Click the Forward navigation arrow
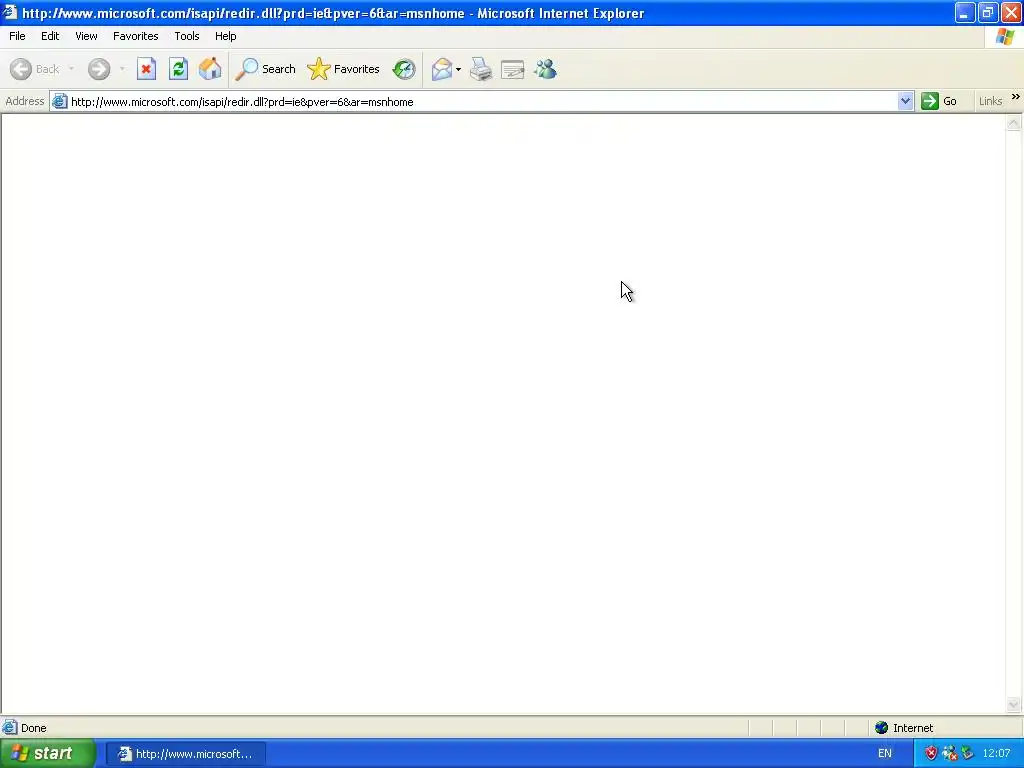1024x768 pixels. click(99, 69)
